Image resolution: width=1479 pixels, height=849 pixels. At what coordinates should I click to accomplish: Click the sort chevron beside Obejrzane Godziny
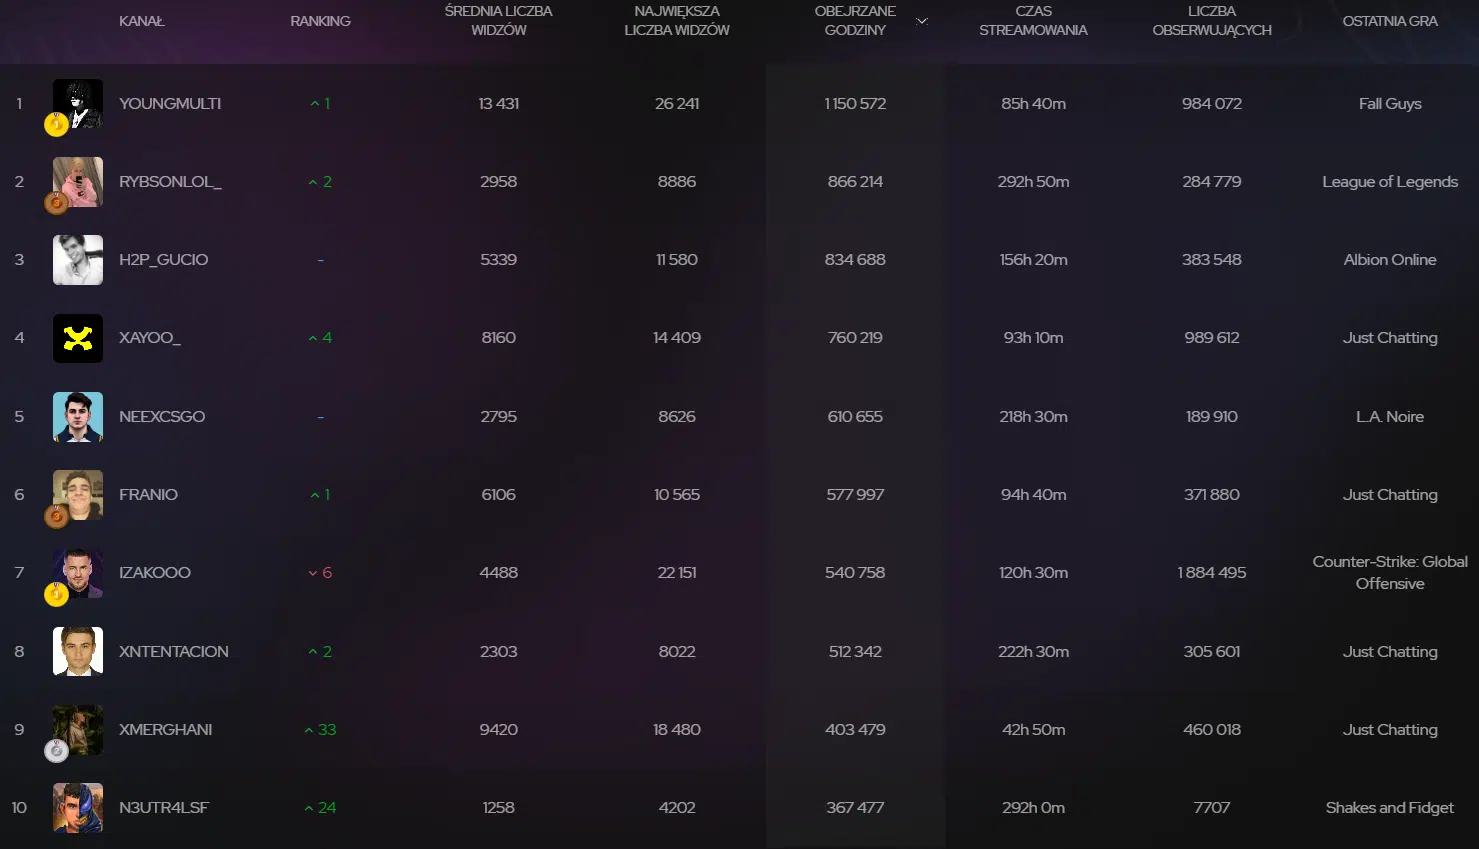pyautogui.click(x=922, y=21)
